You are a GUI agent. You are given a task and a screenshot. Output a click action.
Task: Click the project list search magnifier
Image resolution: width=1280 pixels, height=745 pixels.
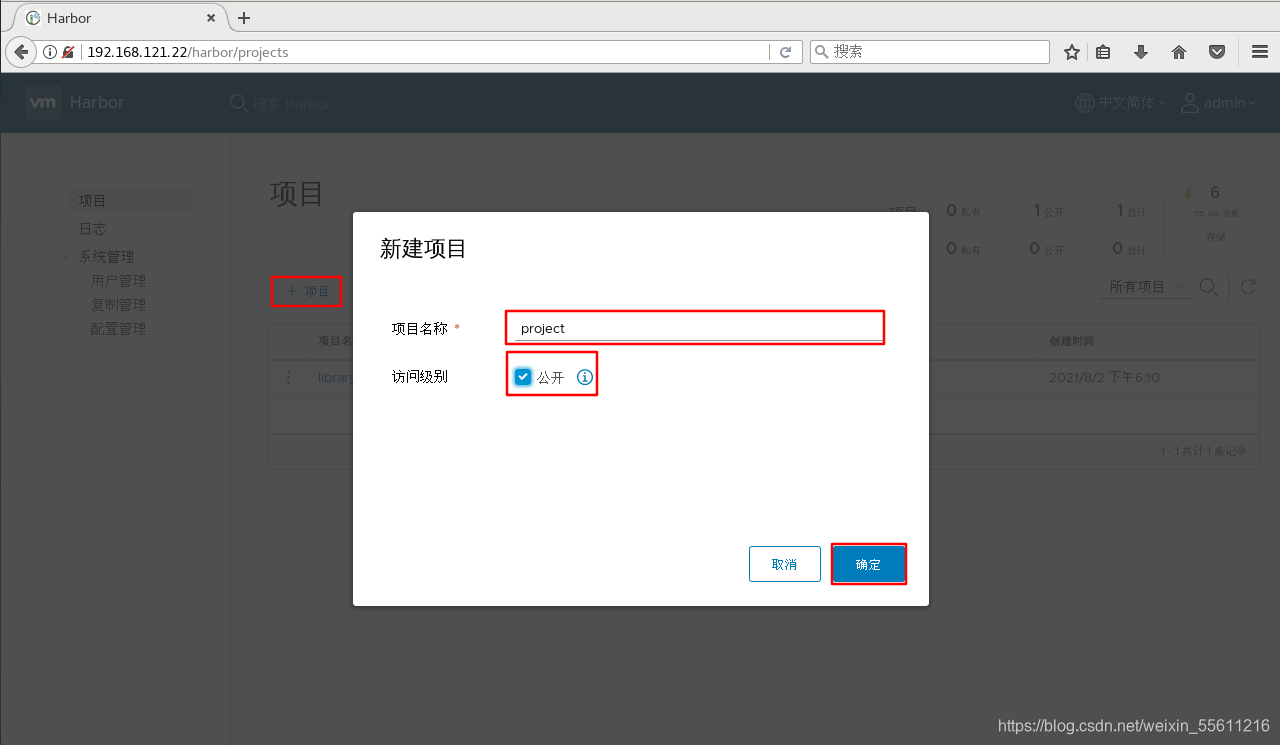point(1208,287)
